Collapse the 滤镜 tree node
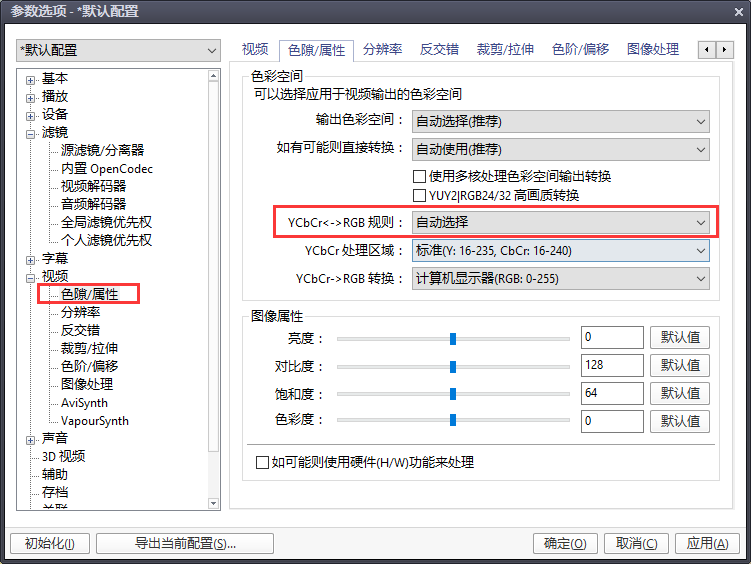The image size is (751, 564). (x=30, y=135)
